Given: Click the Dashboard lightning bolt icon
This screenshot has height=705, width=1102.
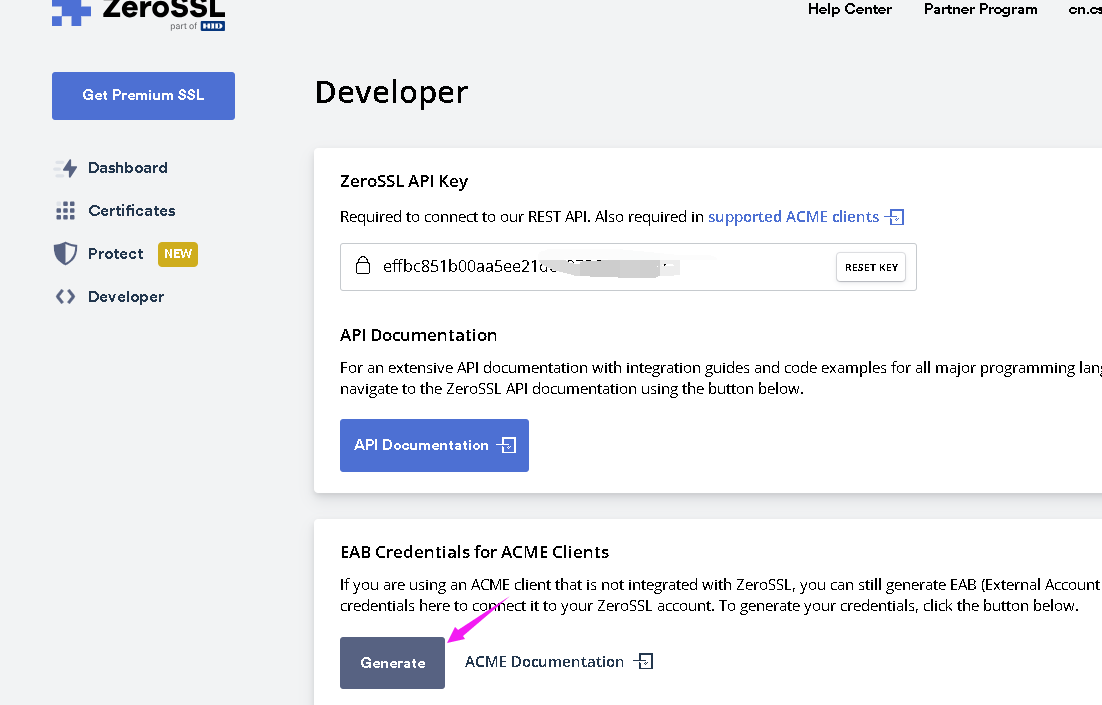Looking at the screenshot, I should click(66, 168).
